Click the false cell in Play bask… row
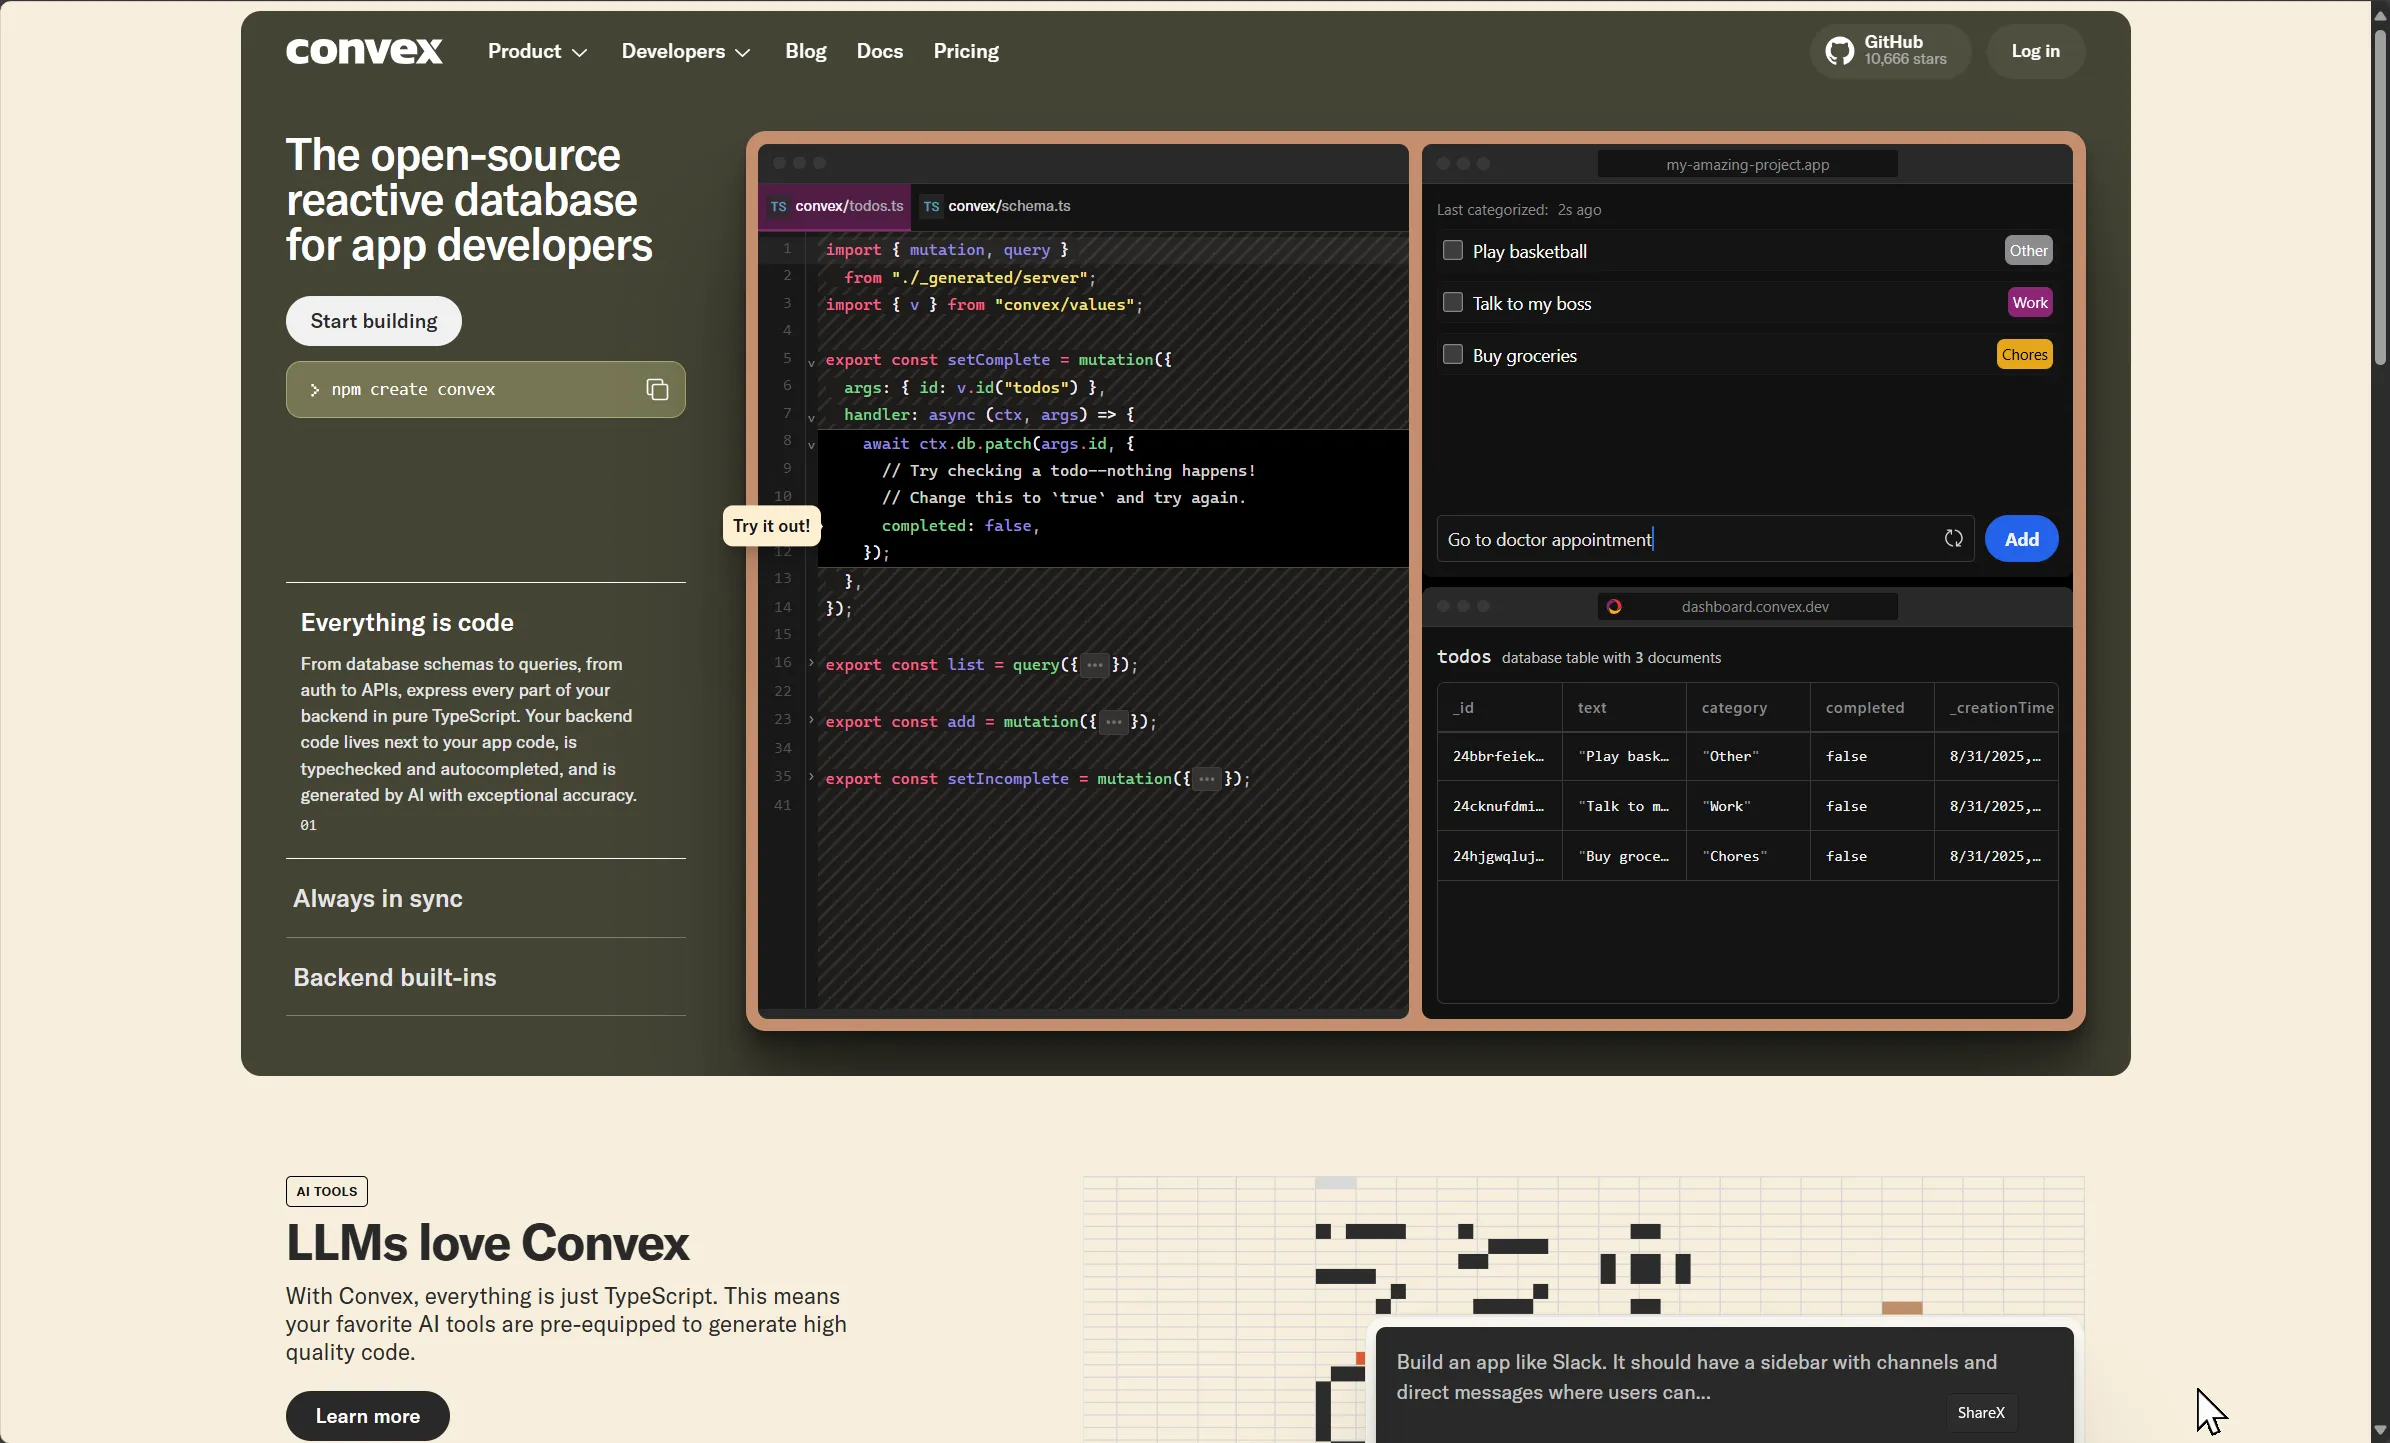The image size is (2390, 1443). click(x=1872, y=757)
